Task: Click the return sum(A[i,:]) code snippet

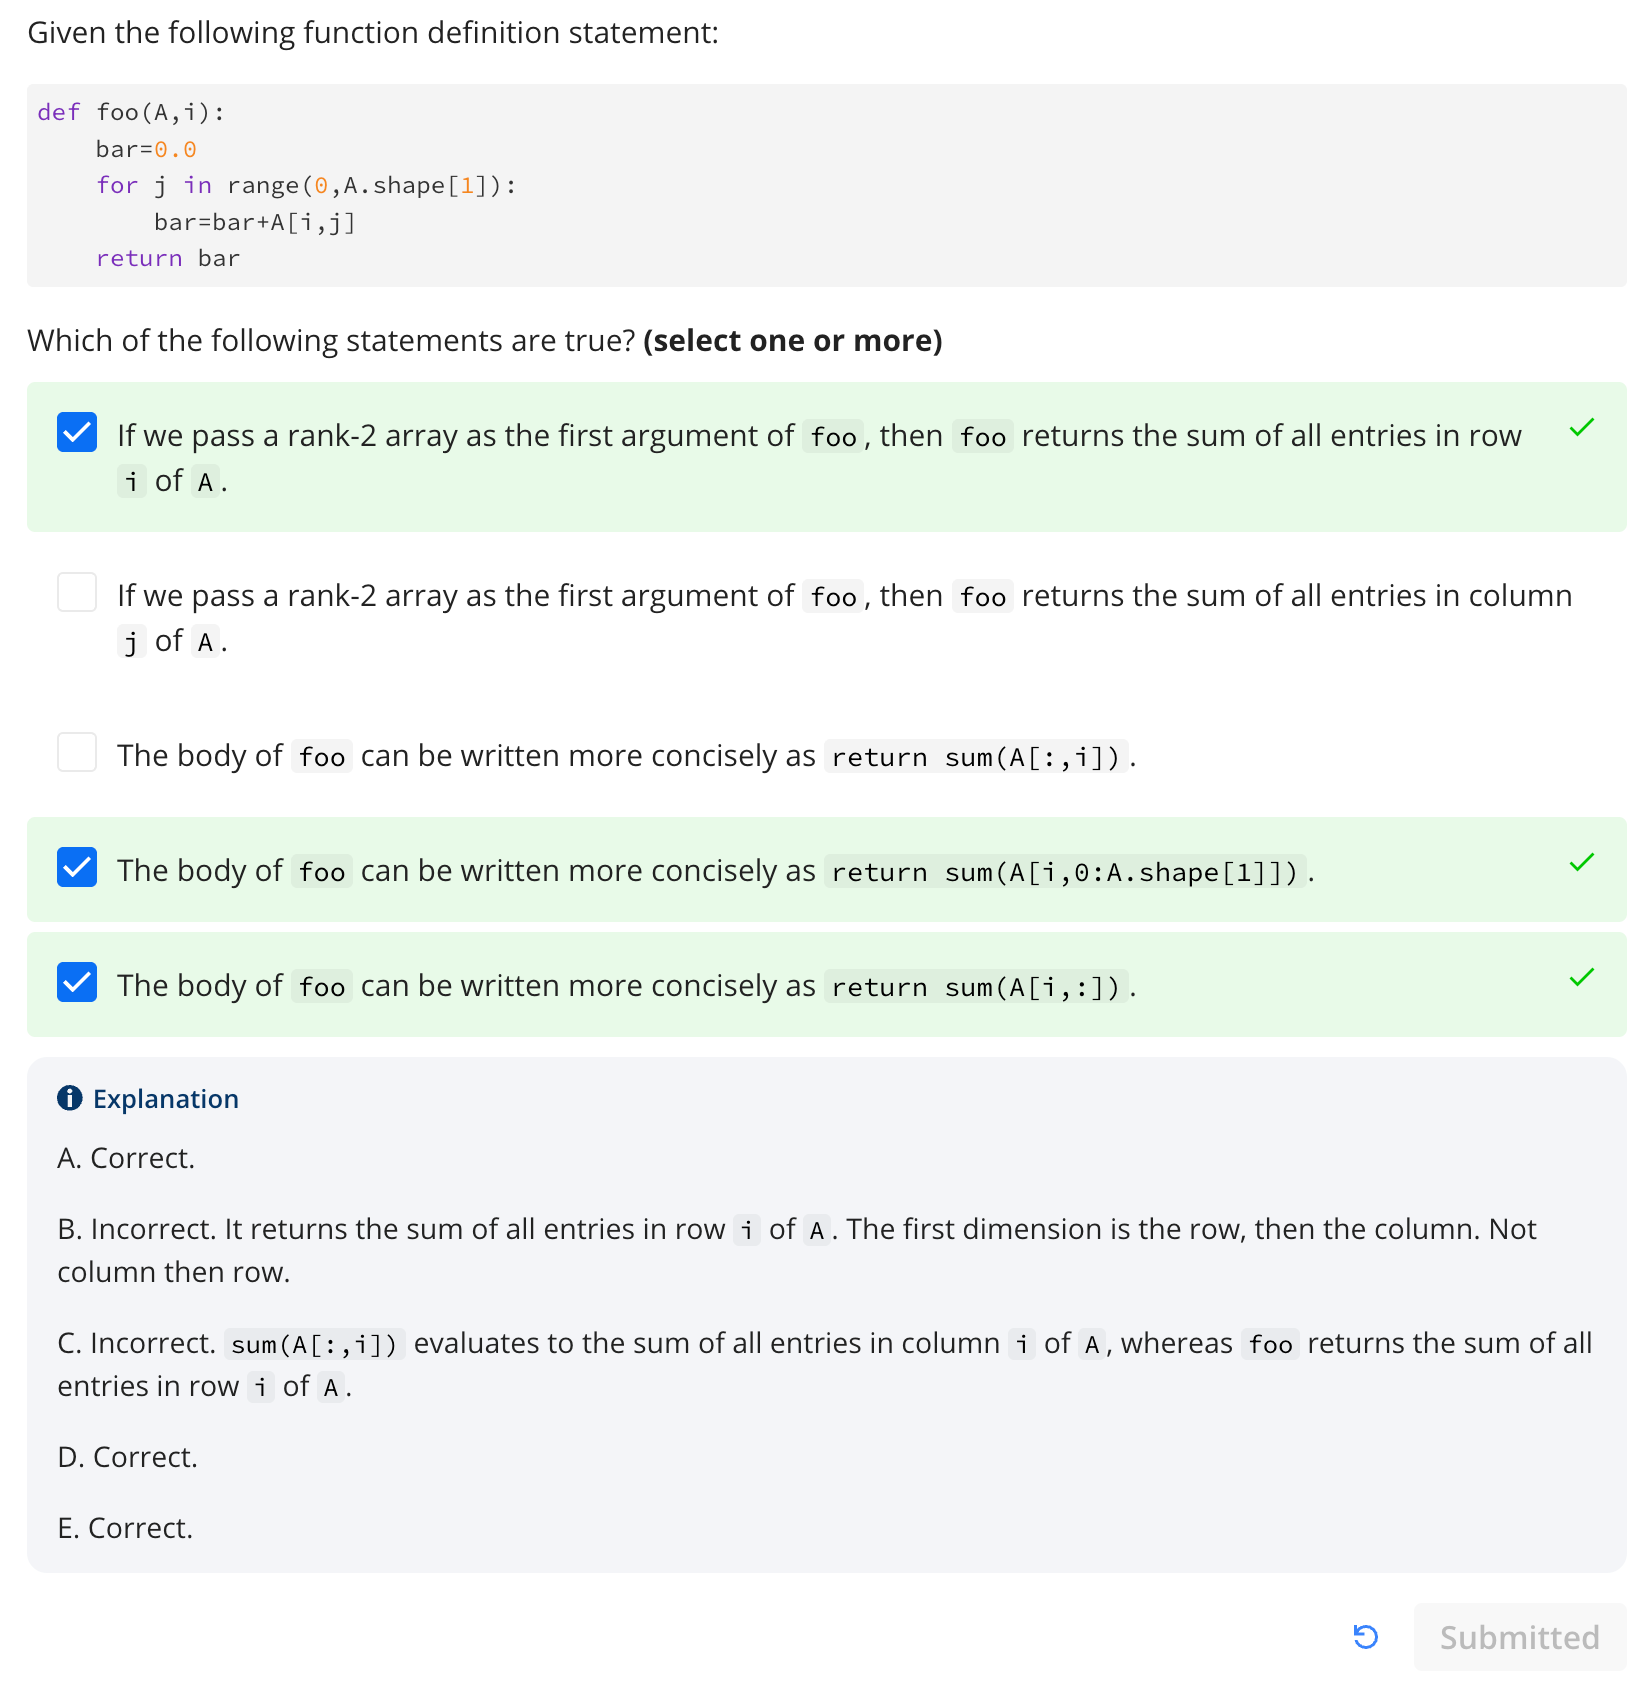Action: point(976,987)
